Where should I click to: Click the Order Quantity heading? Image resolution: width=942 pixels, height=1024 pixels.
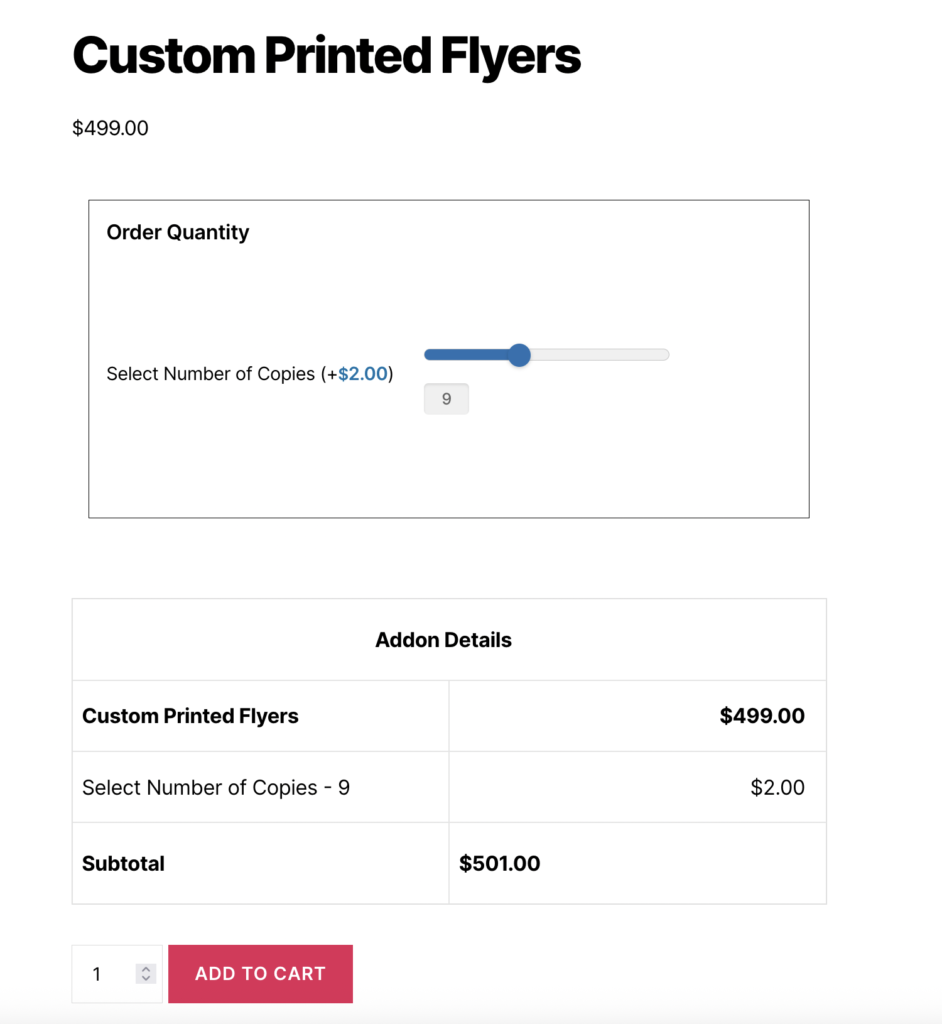pos(178,232)
